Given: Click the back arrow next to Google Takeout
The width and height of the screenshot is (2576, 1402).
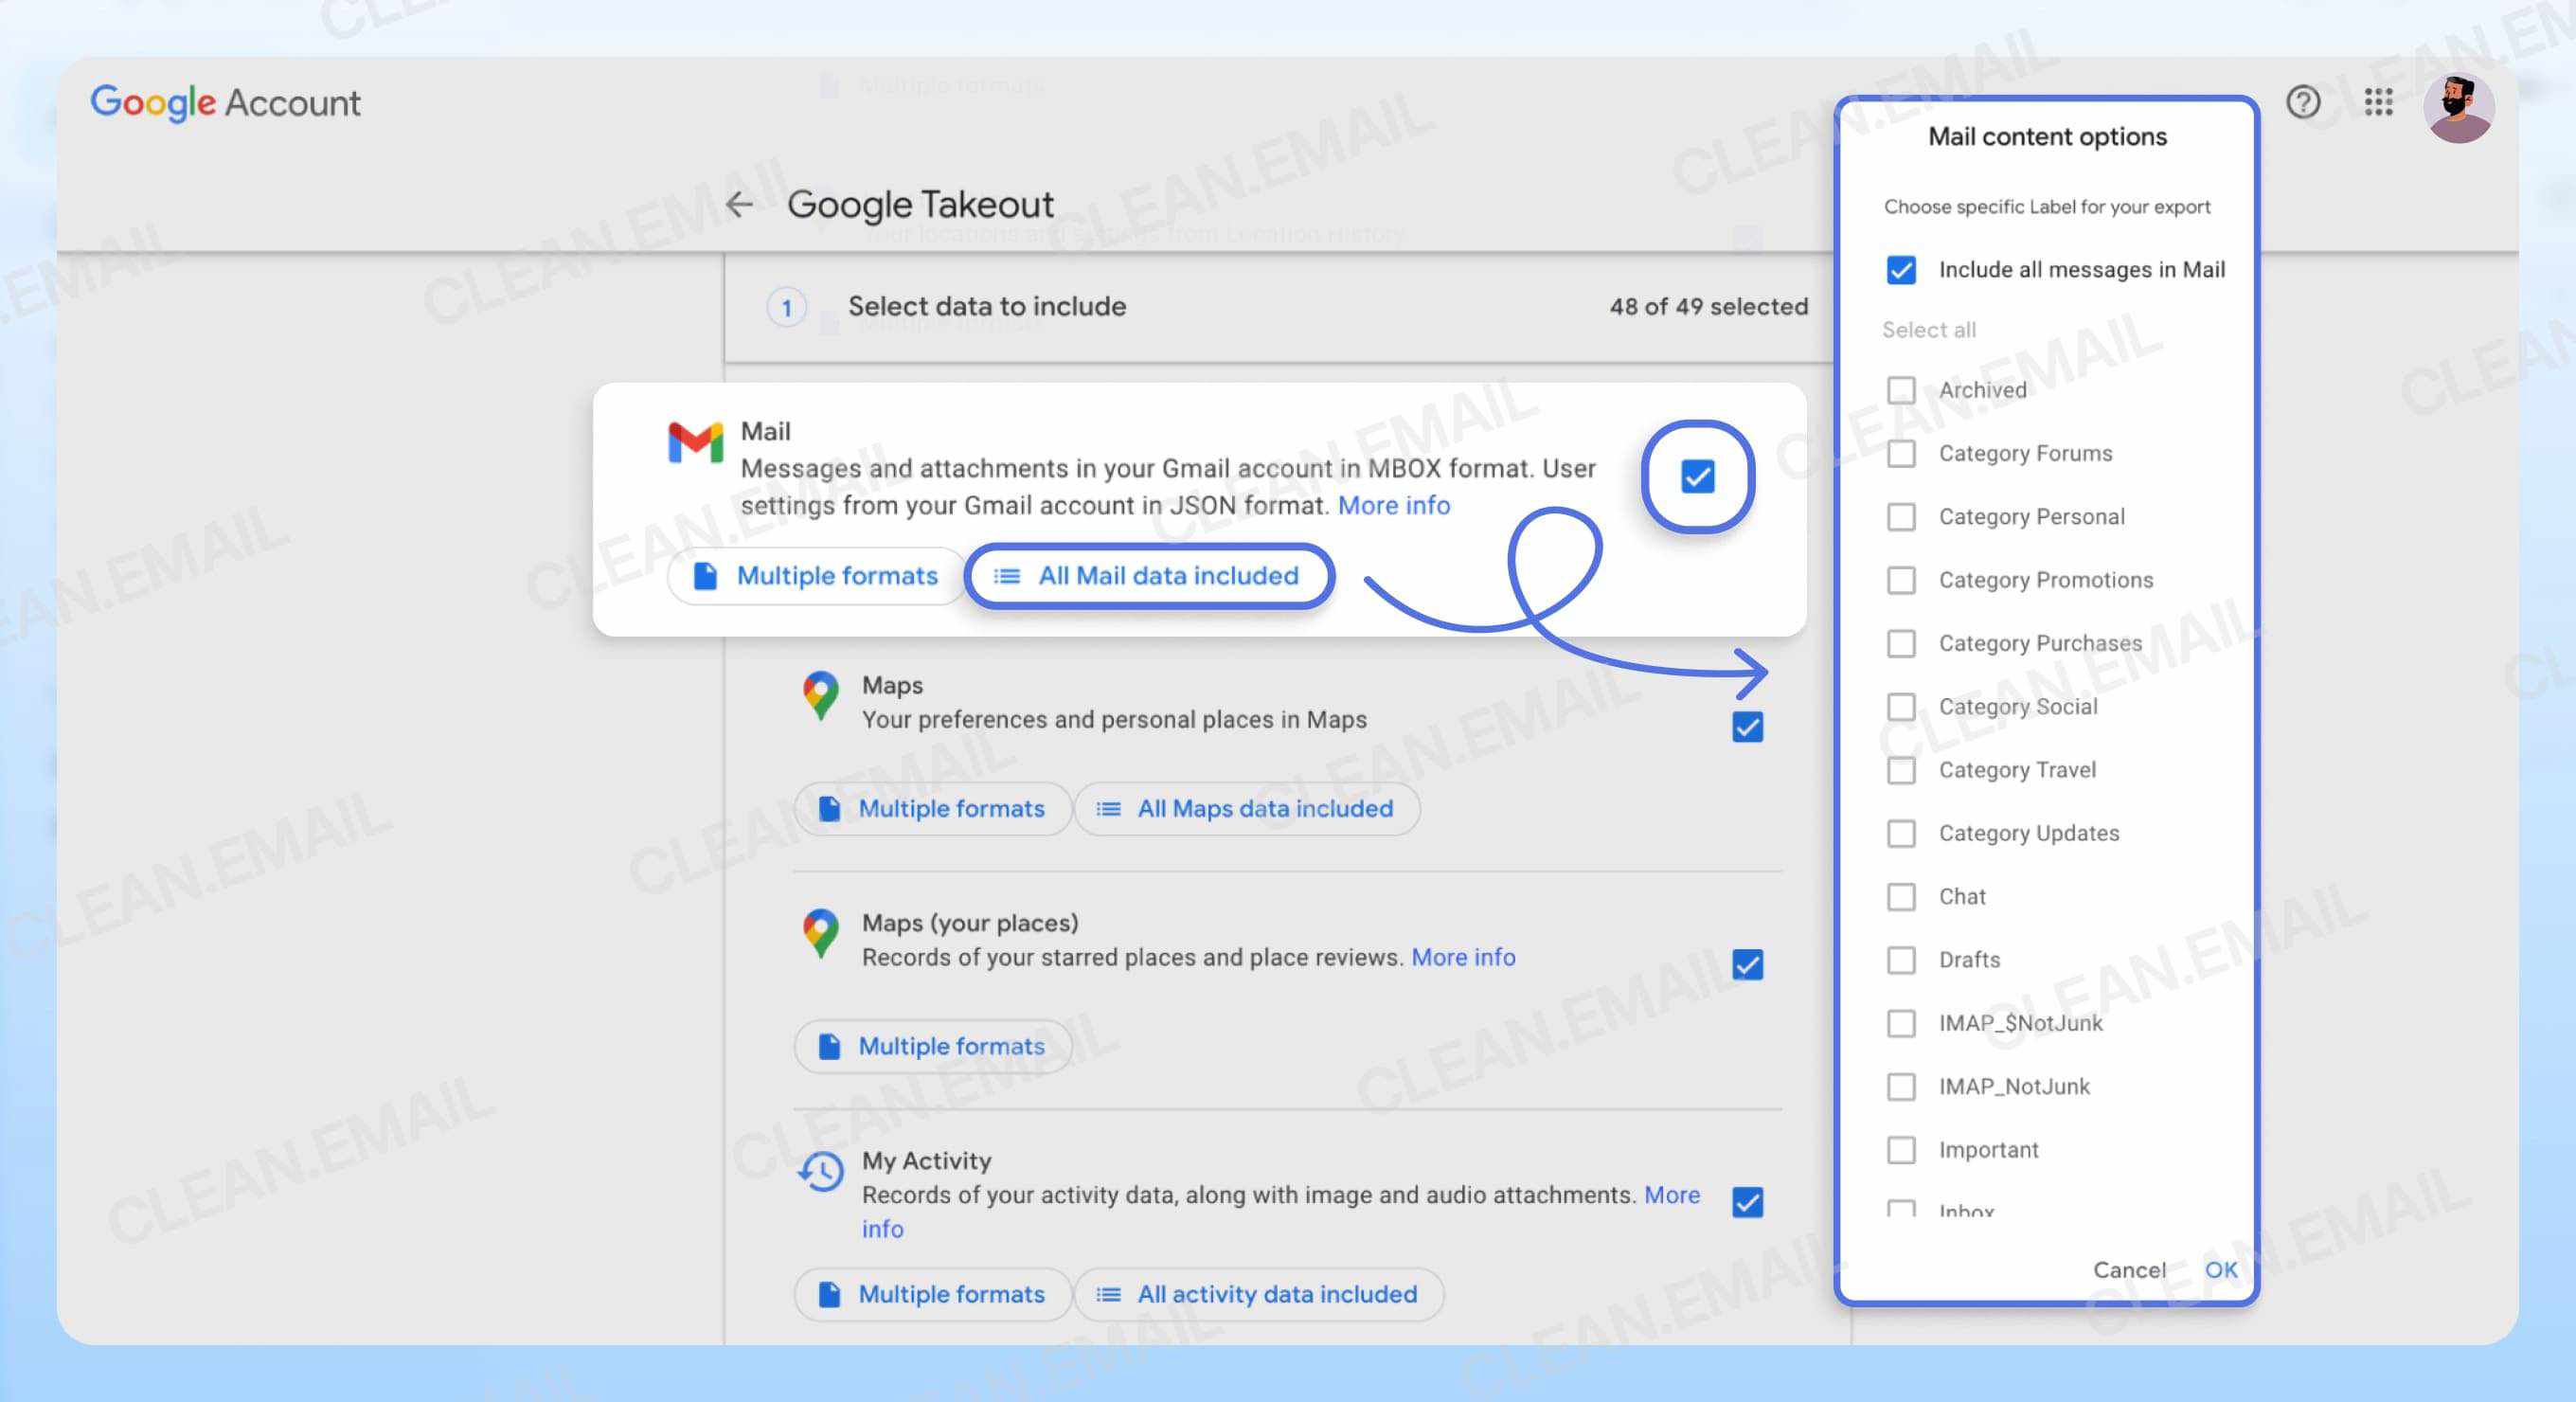Looking at the screenshot, I should (x=739, y=204).
